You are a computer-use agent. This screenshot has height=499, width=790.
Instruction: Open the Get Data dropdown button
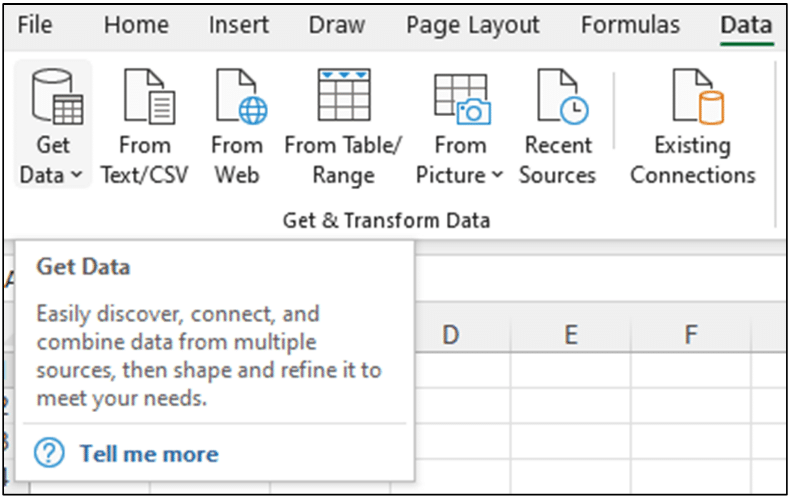pyautogui.click(x=52, y=124)
